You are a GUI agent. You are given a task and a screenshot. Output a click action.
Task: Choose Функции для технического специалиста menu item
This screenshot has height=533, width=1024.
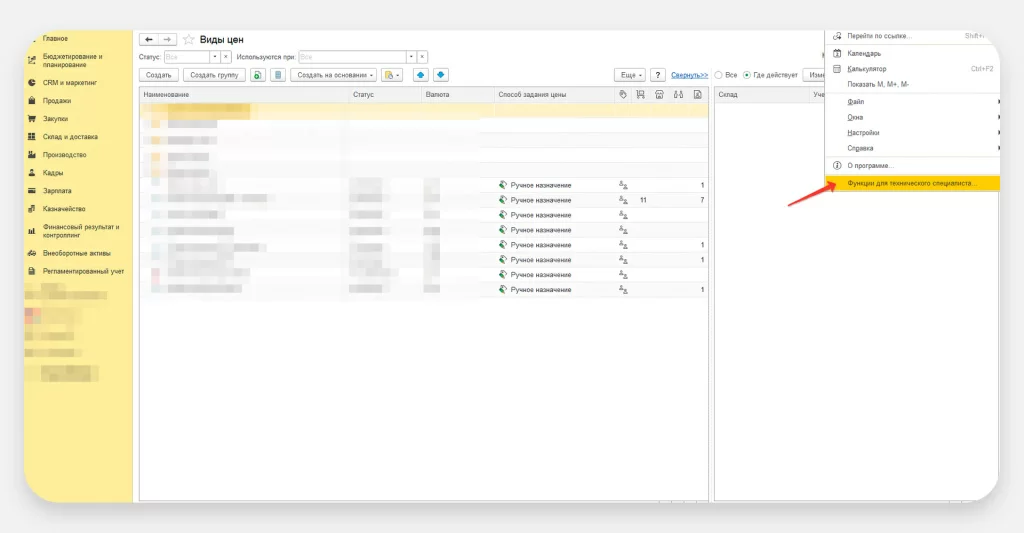[x=909, y=184]
